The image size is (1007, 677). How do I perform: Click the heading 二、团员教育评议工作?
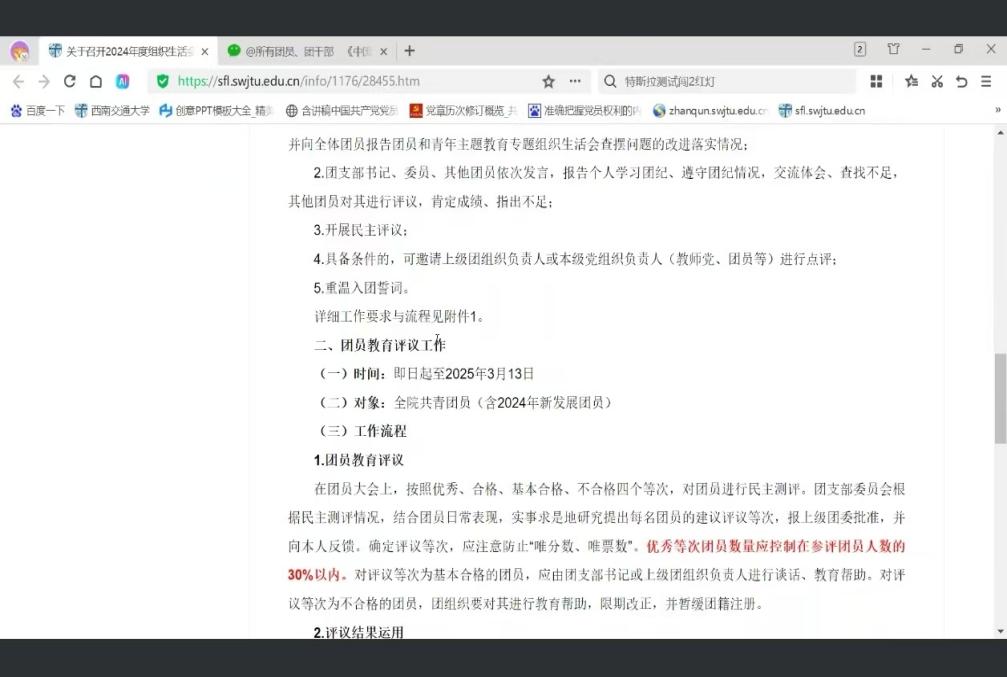[x=380, y=346]
